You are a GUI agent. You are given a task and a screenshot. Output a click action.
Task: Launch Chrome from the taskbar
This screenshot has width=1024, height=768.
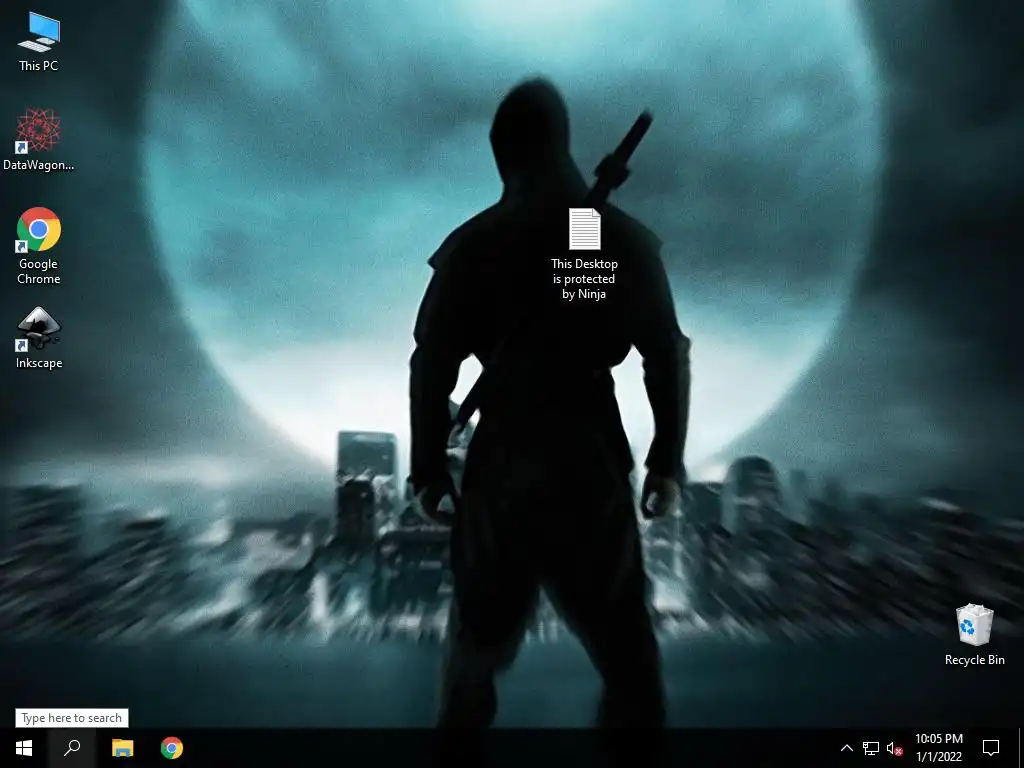[x=172, y=748]
